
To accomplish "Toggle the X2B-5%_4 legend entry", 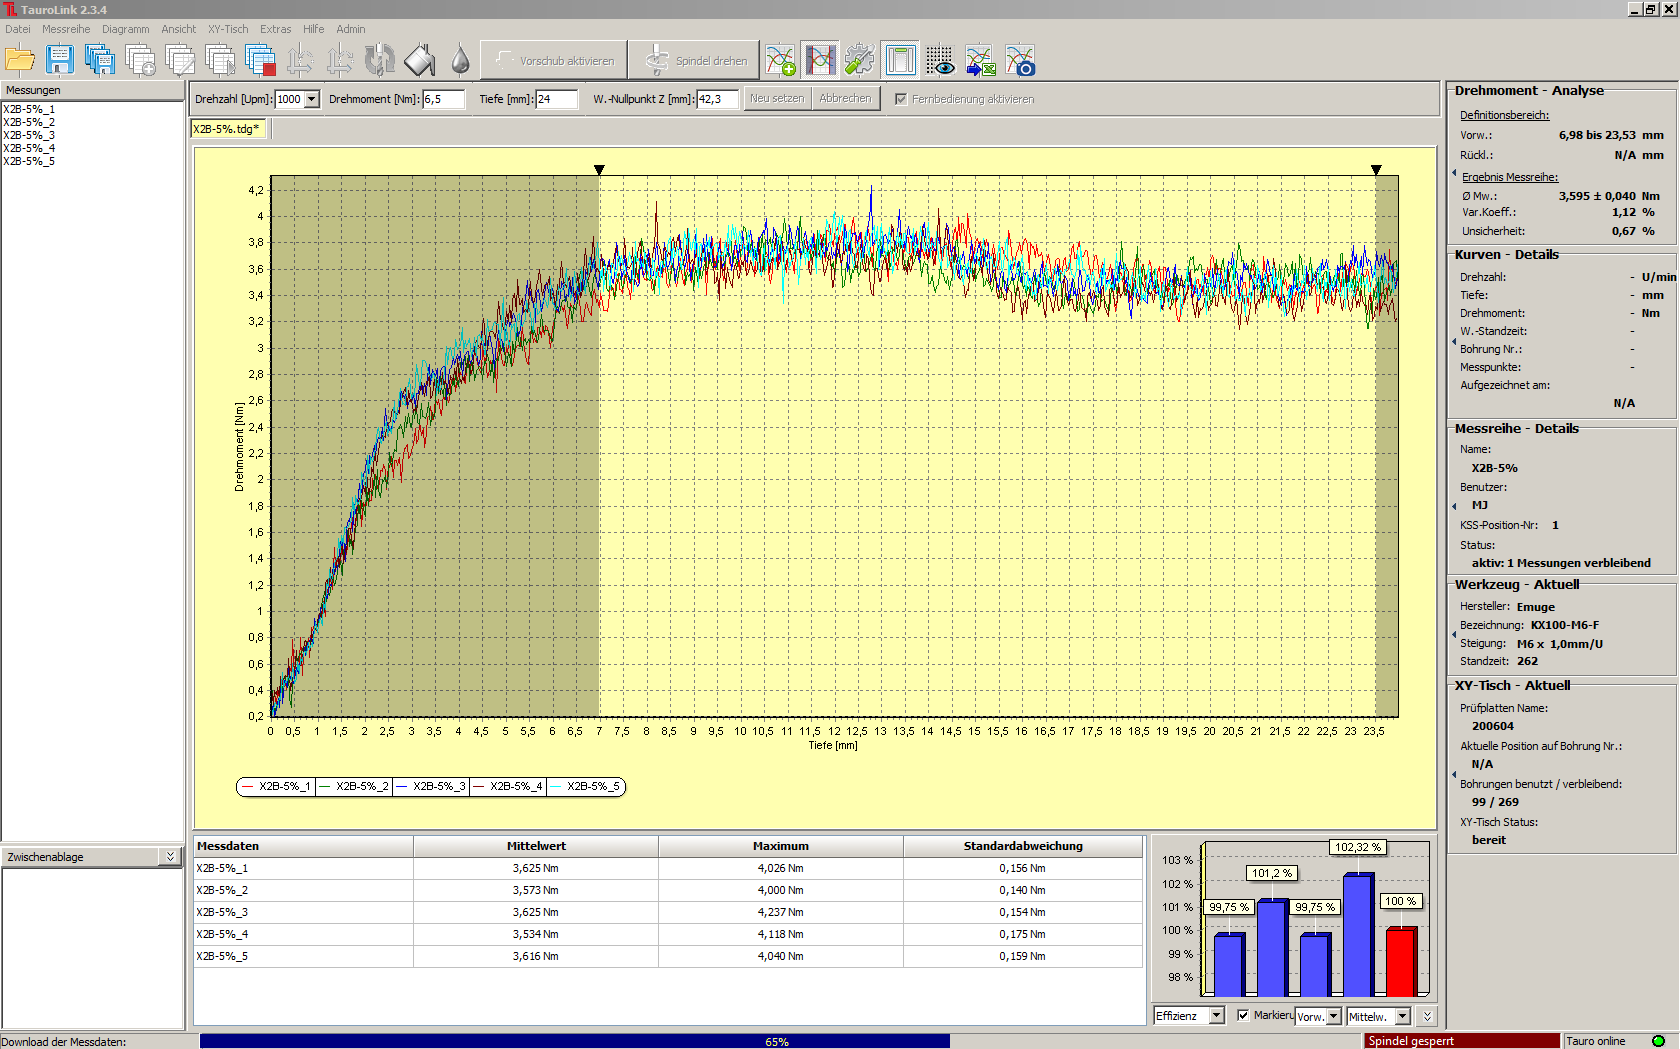I will (x=508, y=786).
